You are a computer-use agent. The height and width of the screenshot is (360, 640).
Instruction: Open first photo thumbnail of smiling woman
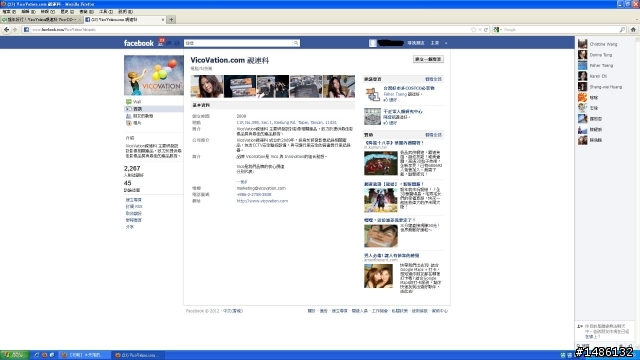point(207,86)
